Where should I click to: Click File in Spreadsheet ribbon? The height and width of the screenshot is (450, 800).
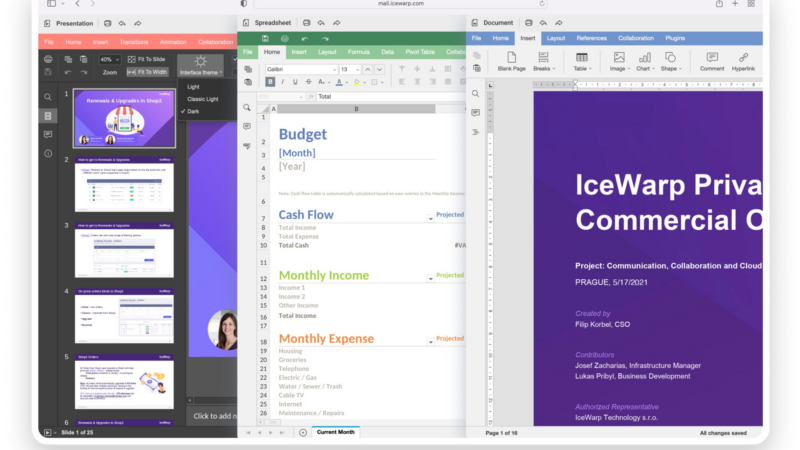tap(247, 52)
